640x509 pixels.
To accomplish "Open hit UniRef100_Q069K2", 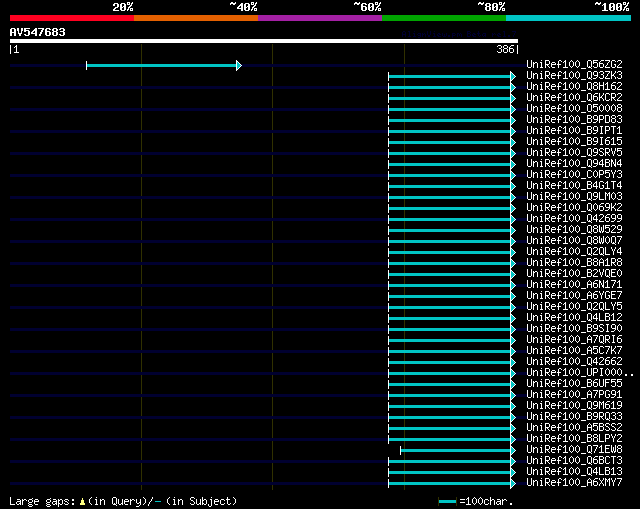I will click(574, 208).
